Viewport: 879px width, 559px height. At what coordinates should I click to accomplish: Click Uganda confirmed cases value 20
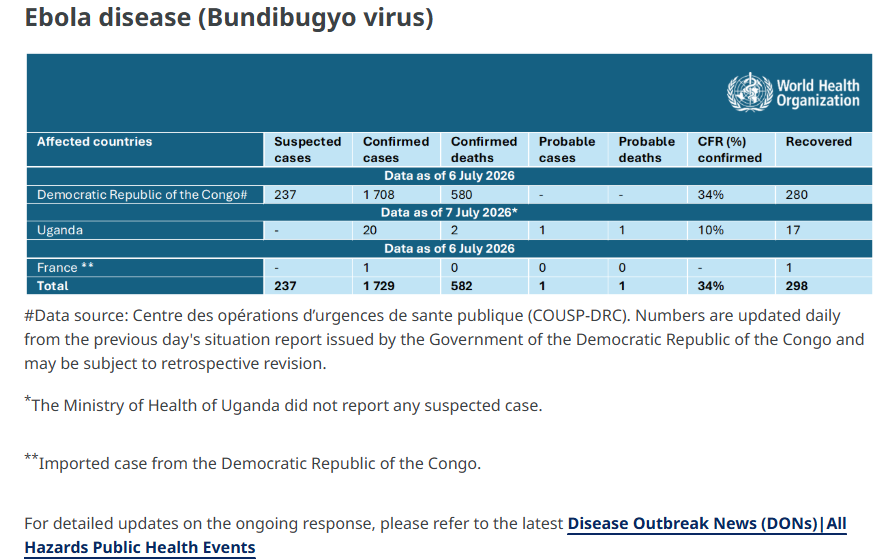click(369, 230)
